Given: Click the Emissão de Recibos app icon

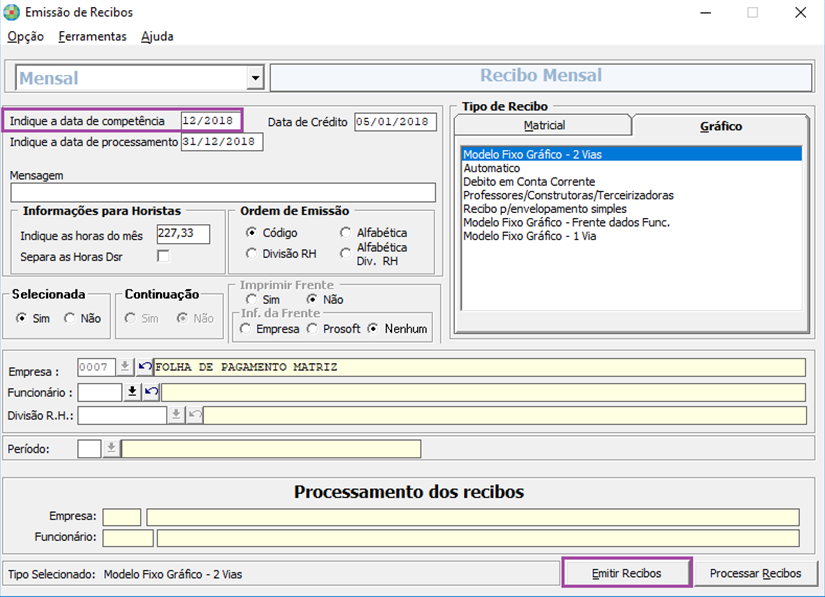Looking at the screenshot, I should 11,12.
